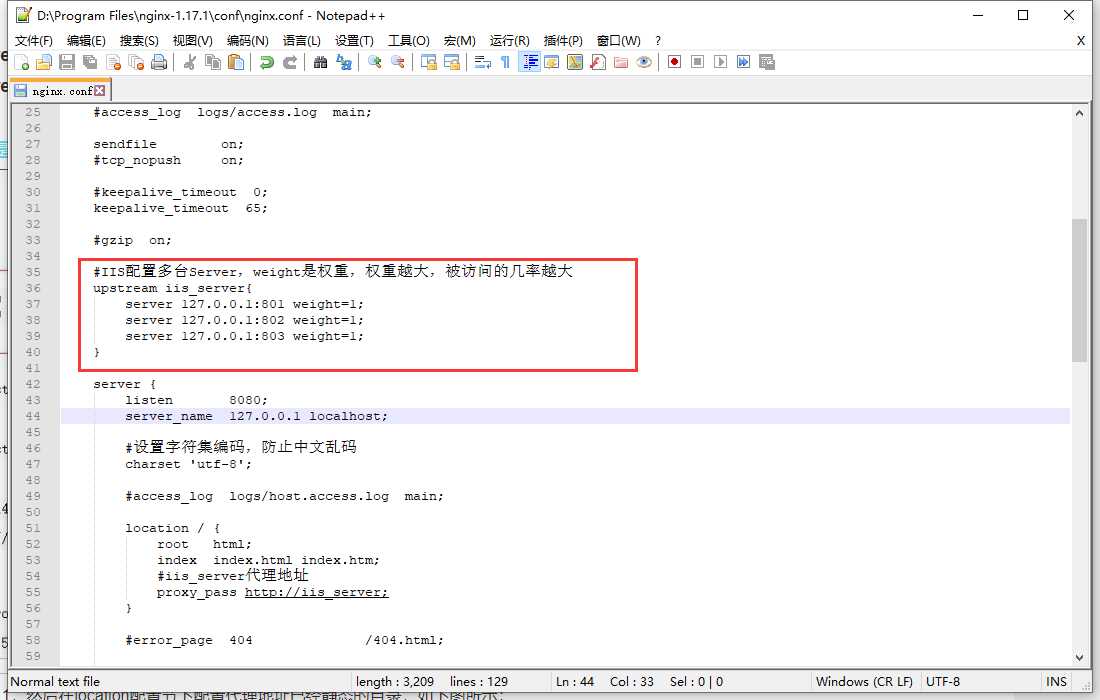Click the Cut scissors icon
The image size is (1100, 700).
pos(189,62)
